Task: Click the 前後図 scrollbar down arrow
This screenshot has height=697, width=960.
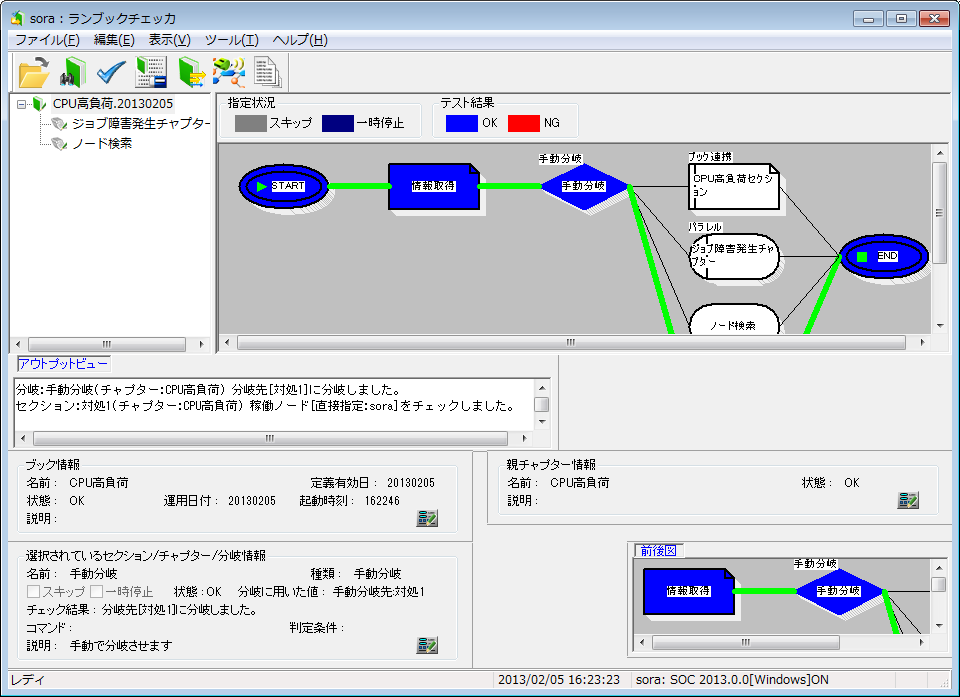Action: click(939, 626)
